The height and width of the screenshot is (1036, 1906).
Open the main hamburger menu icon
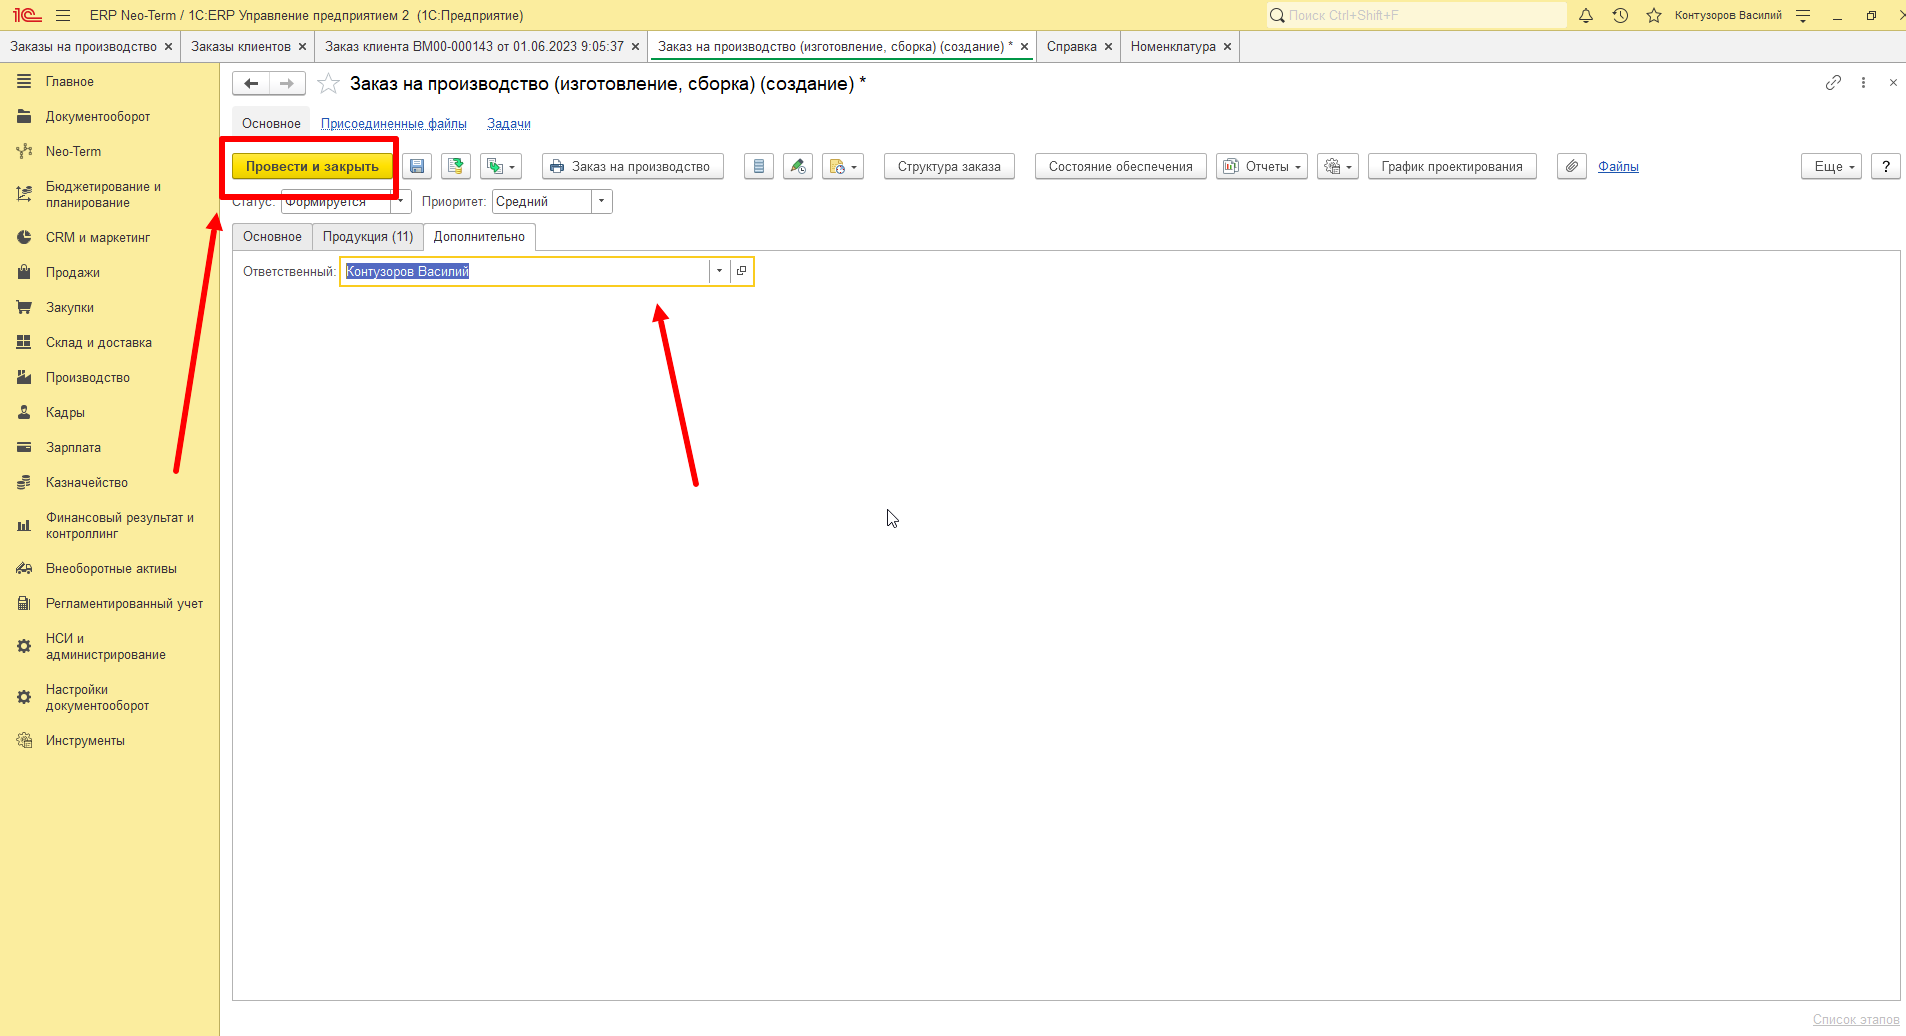(x=63, y=15)
